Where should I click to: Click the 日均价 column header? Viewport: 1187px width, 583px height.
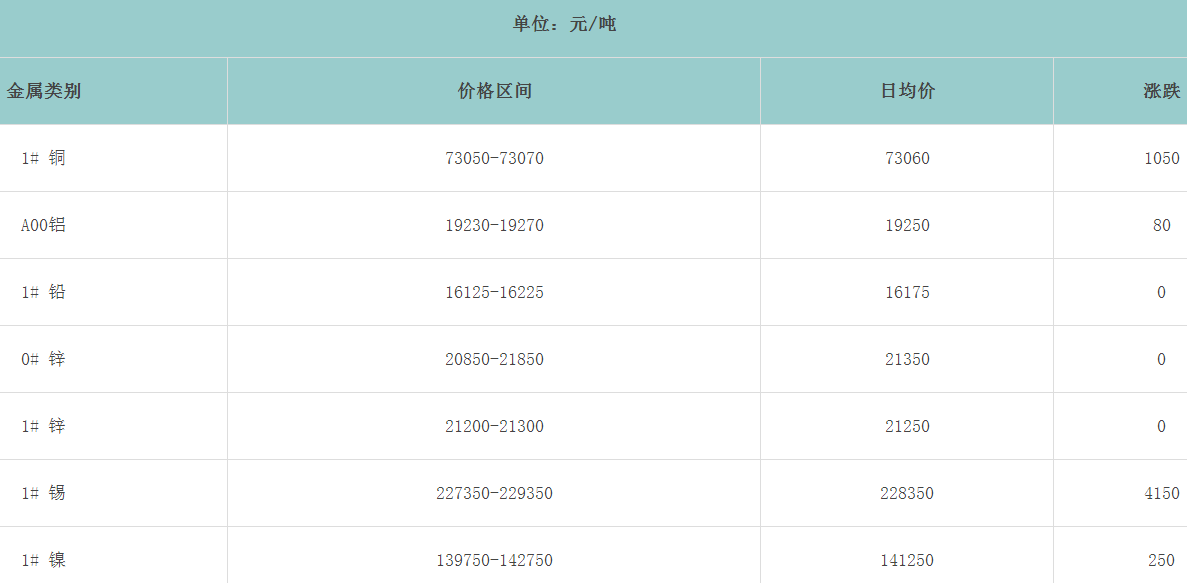pyautogui.click(x=907, y=91)
